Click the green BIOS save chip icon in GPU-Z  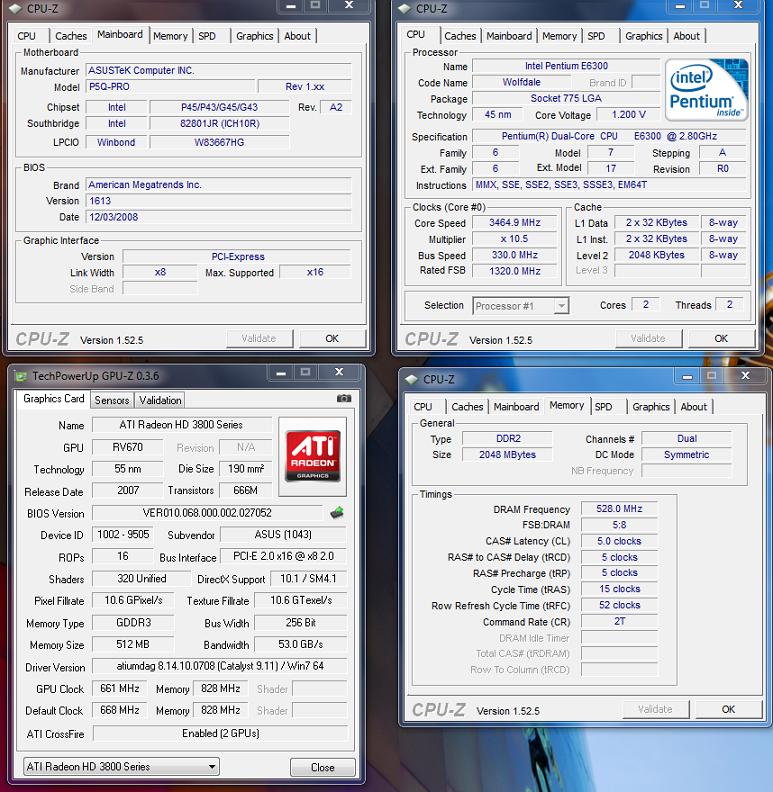coord(337,513)
